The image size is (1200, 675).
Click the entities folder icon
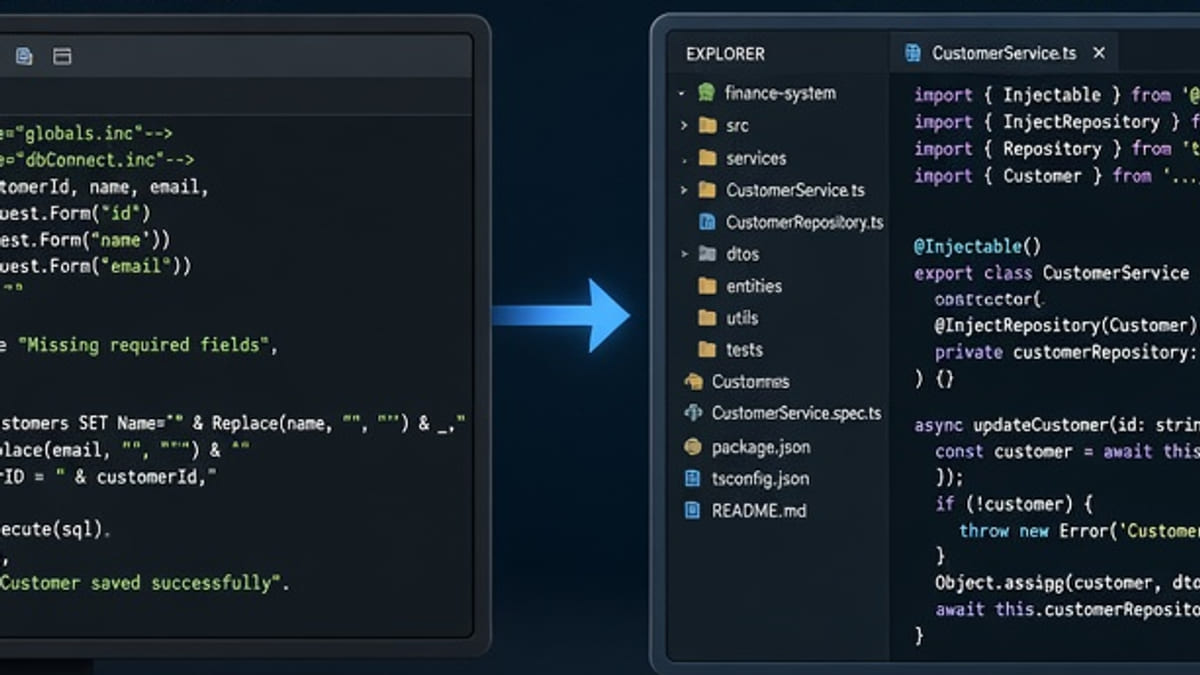click(x=708, y=286)
